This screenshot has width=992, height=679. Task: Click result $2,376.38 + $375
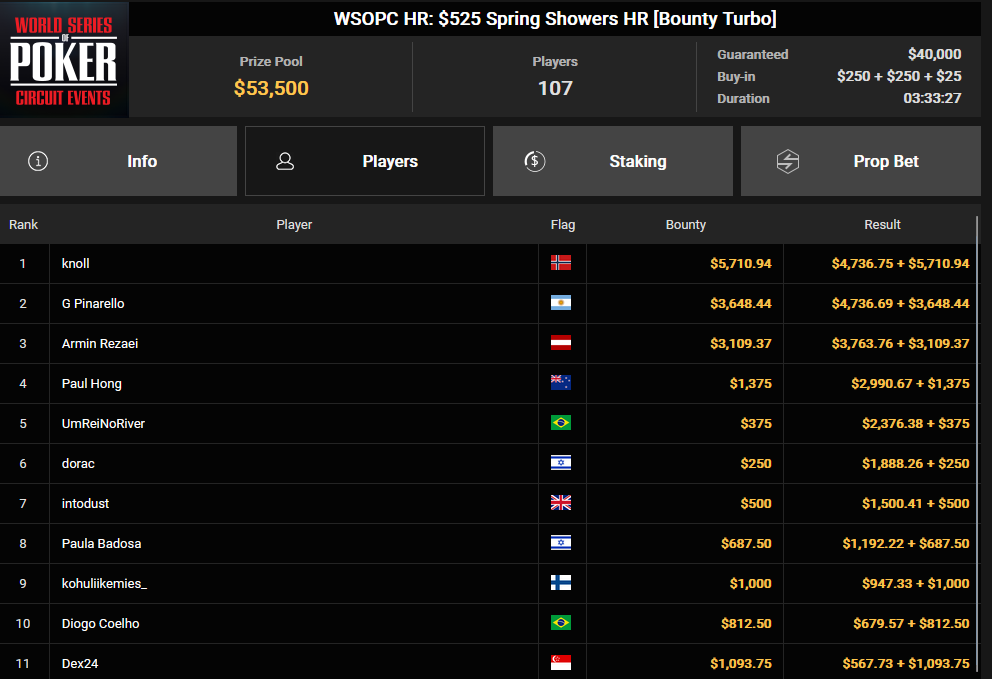[915, 423]
